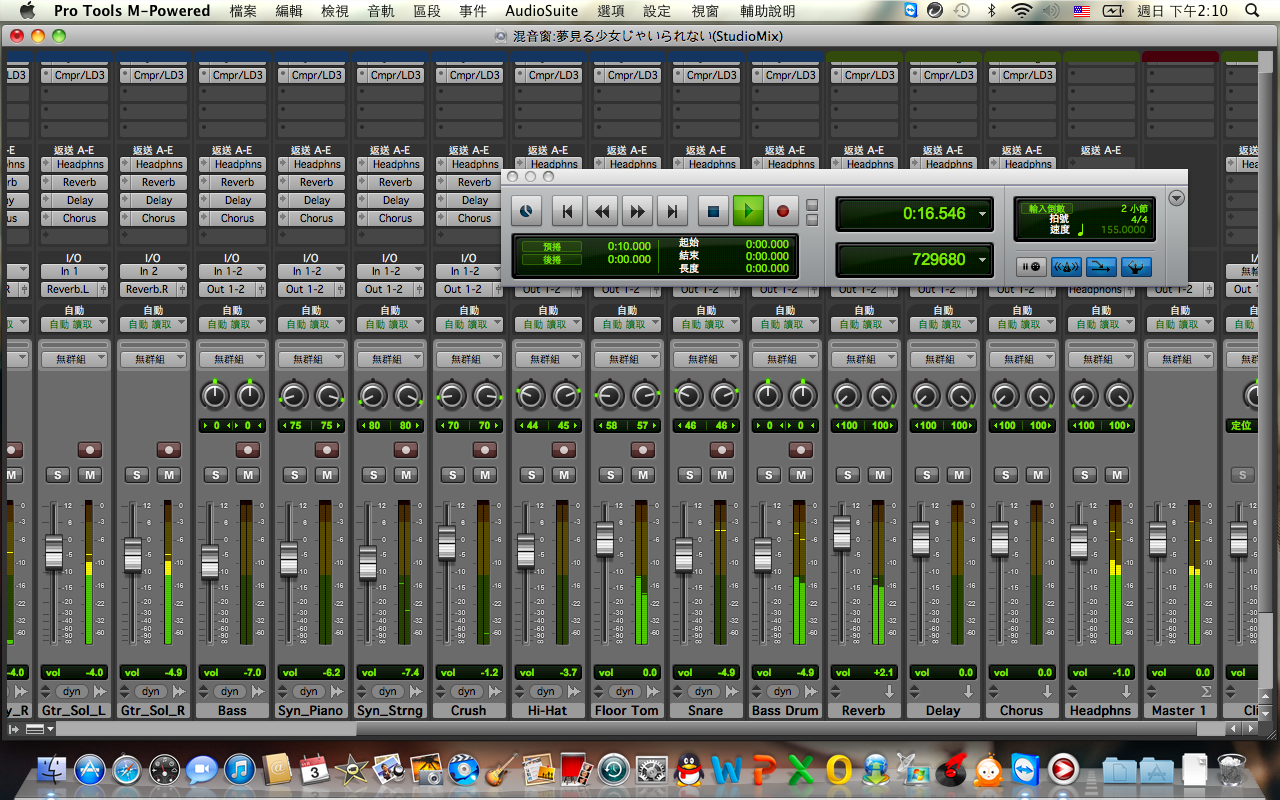
Task: Open the 輔助說明 menu
Action: point(768,11)
